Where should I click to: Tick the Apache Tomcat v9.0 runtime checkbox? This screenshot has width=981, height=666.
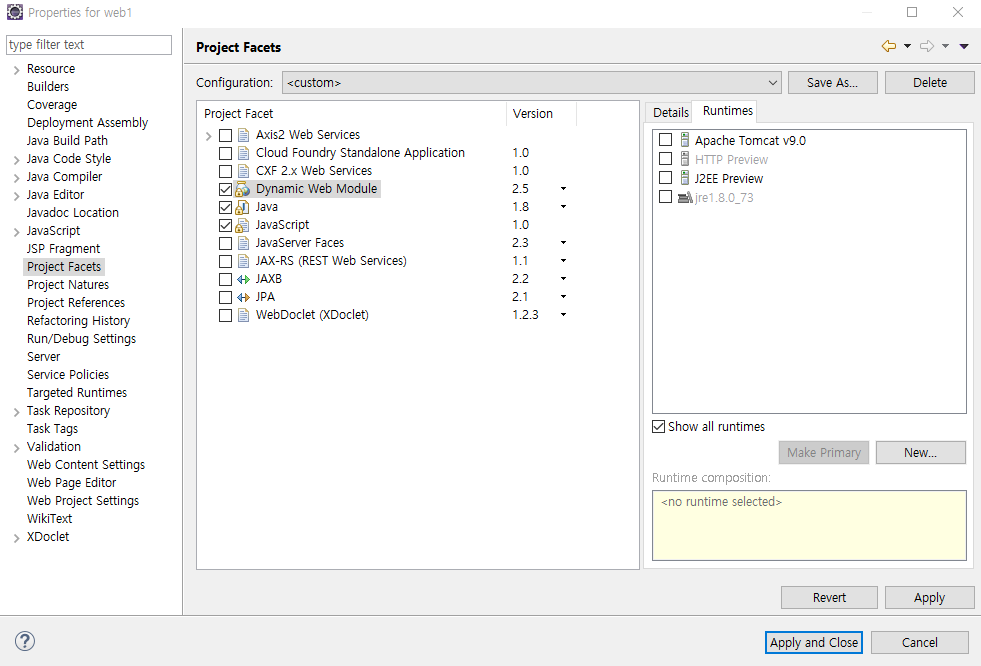point(666,140)
